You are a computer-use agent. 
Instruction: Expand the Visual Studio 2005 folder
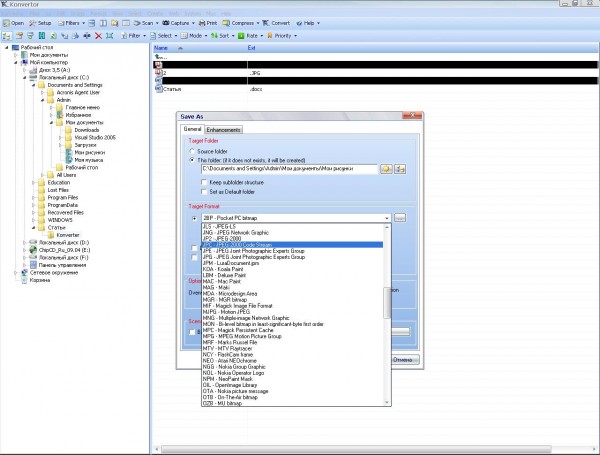(60, 137)
